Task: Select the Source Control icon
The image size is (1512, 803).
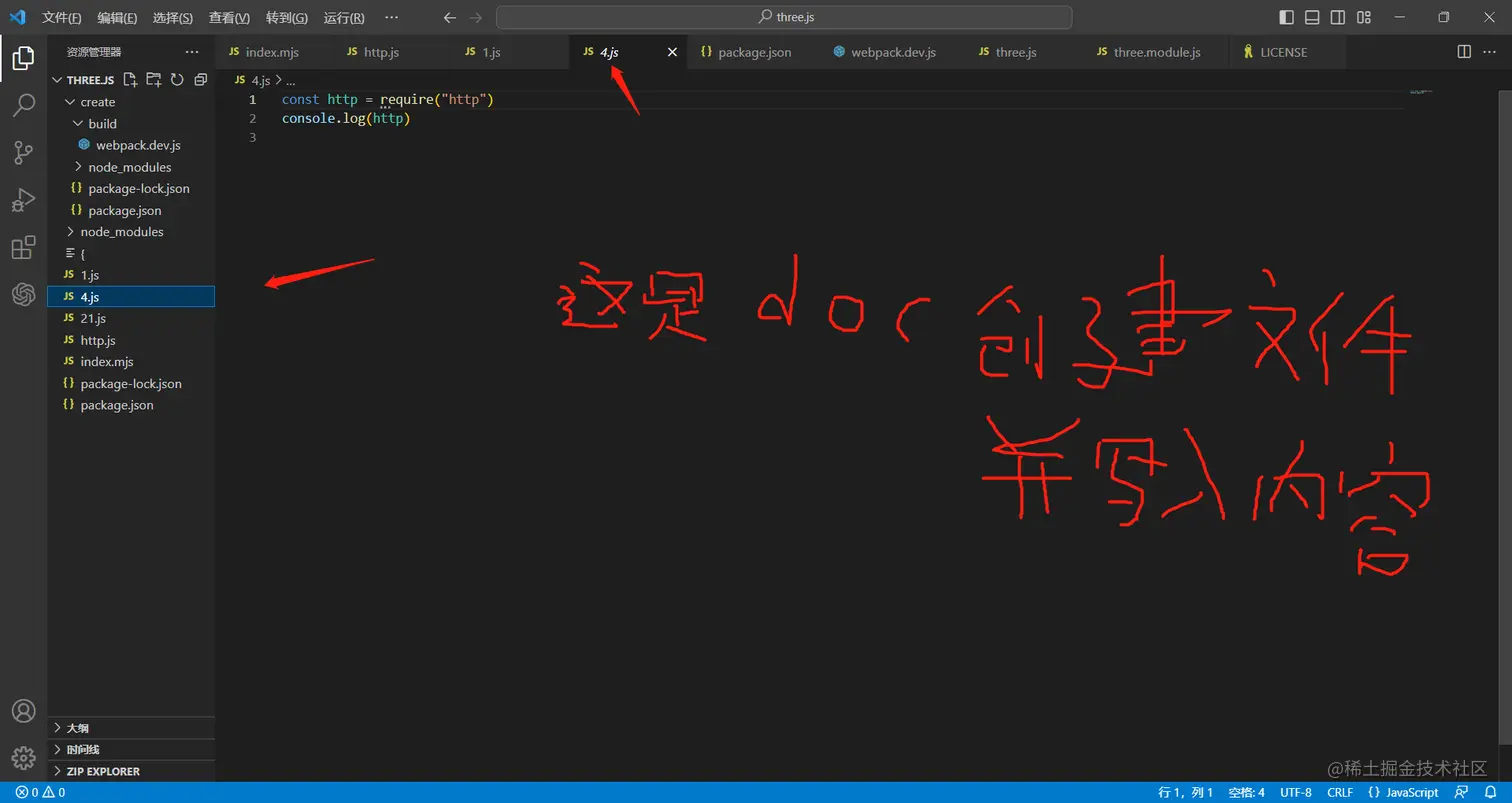Action: (23, 152)
